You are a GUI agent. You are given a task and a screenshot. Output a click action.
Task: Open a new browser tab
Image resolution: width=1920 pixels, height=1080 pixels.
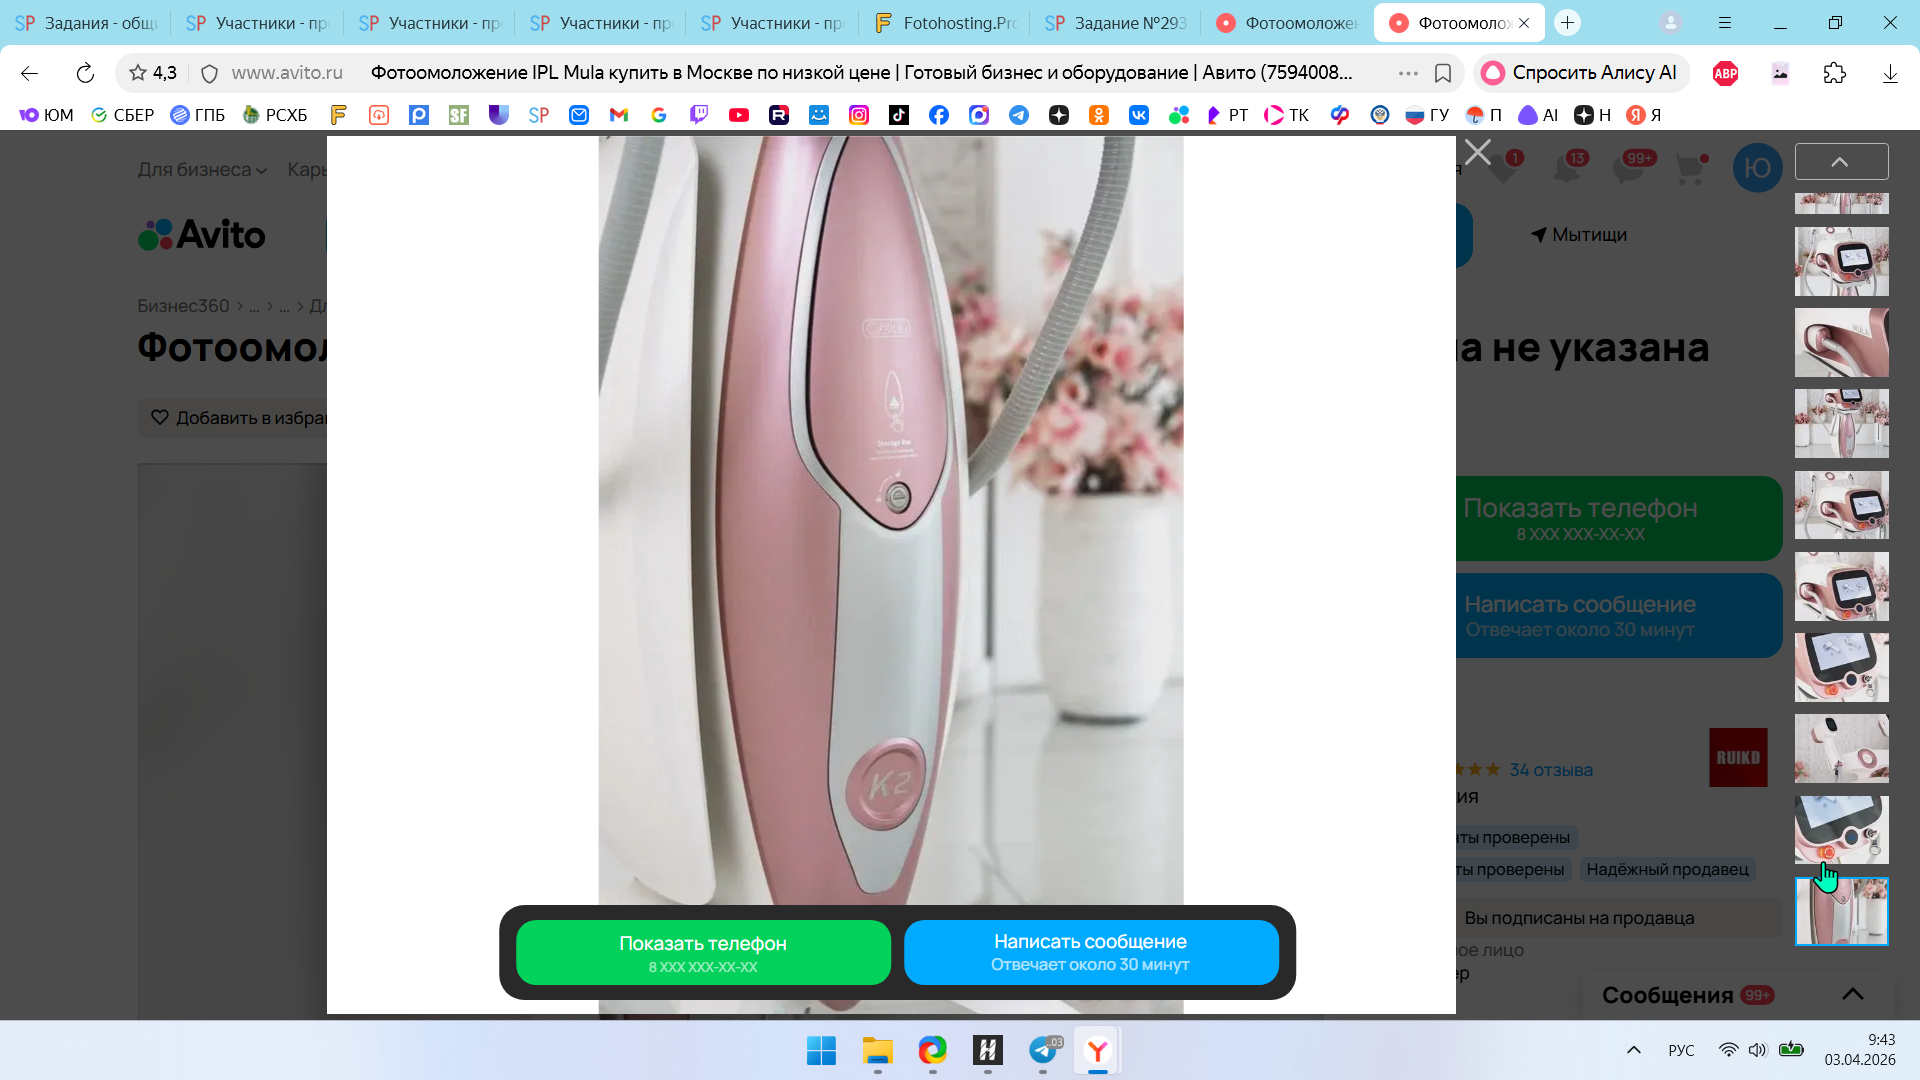(x=1567, y=22)
